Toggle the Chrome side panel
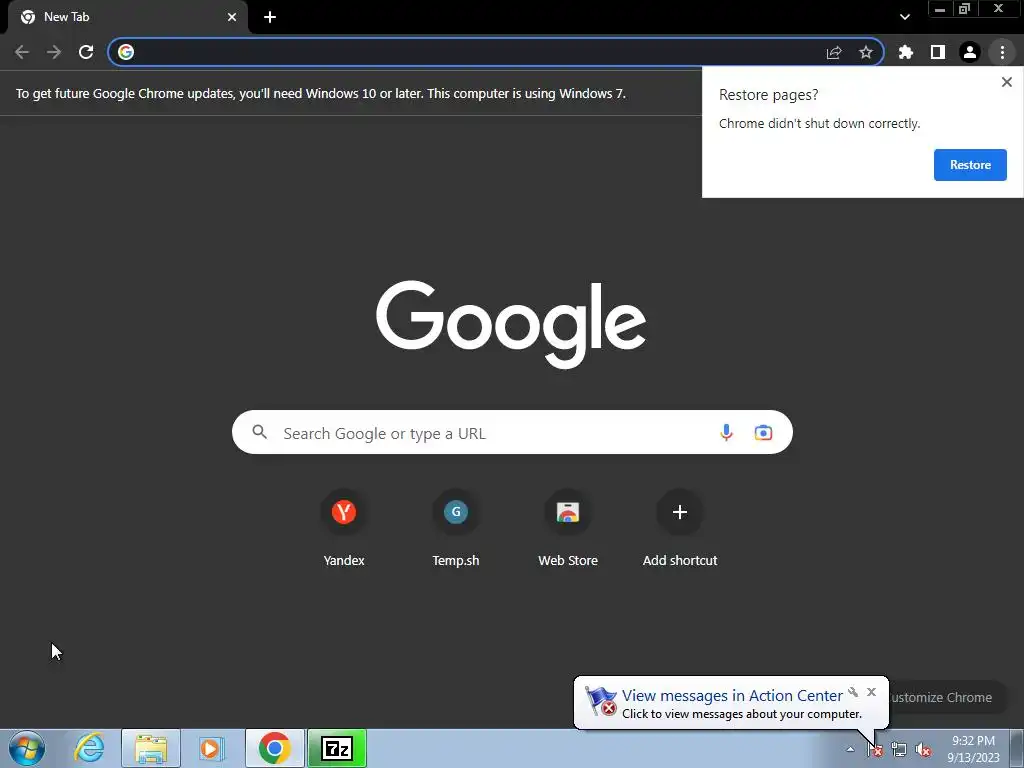 click(938, 52)
